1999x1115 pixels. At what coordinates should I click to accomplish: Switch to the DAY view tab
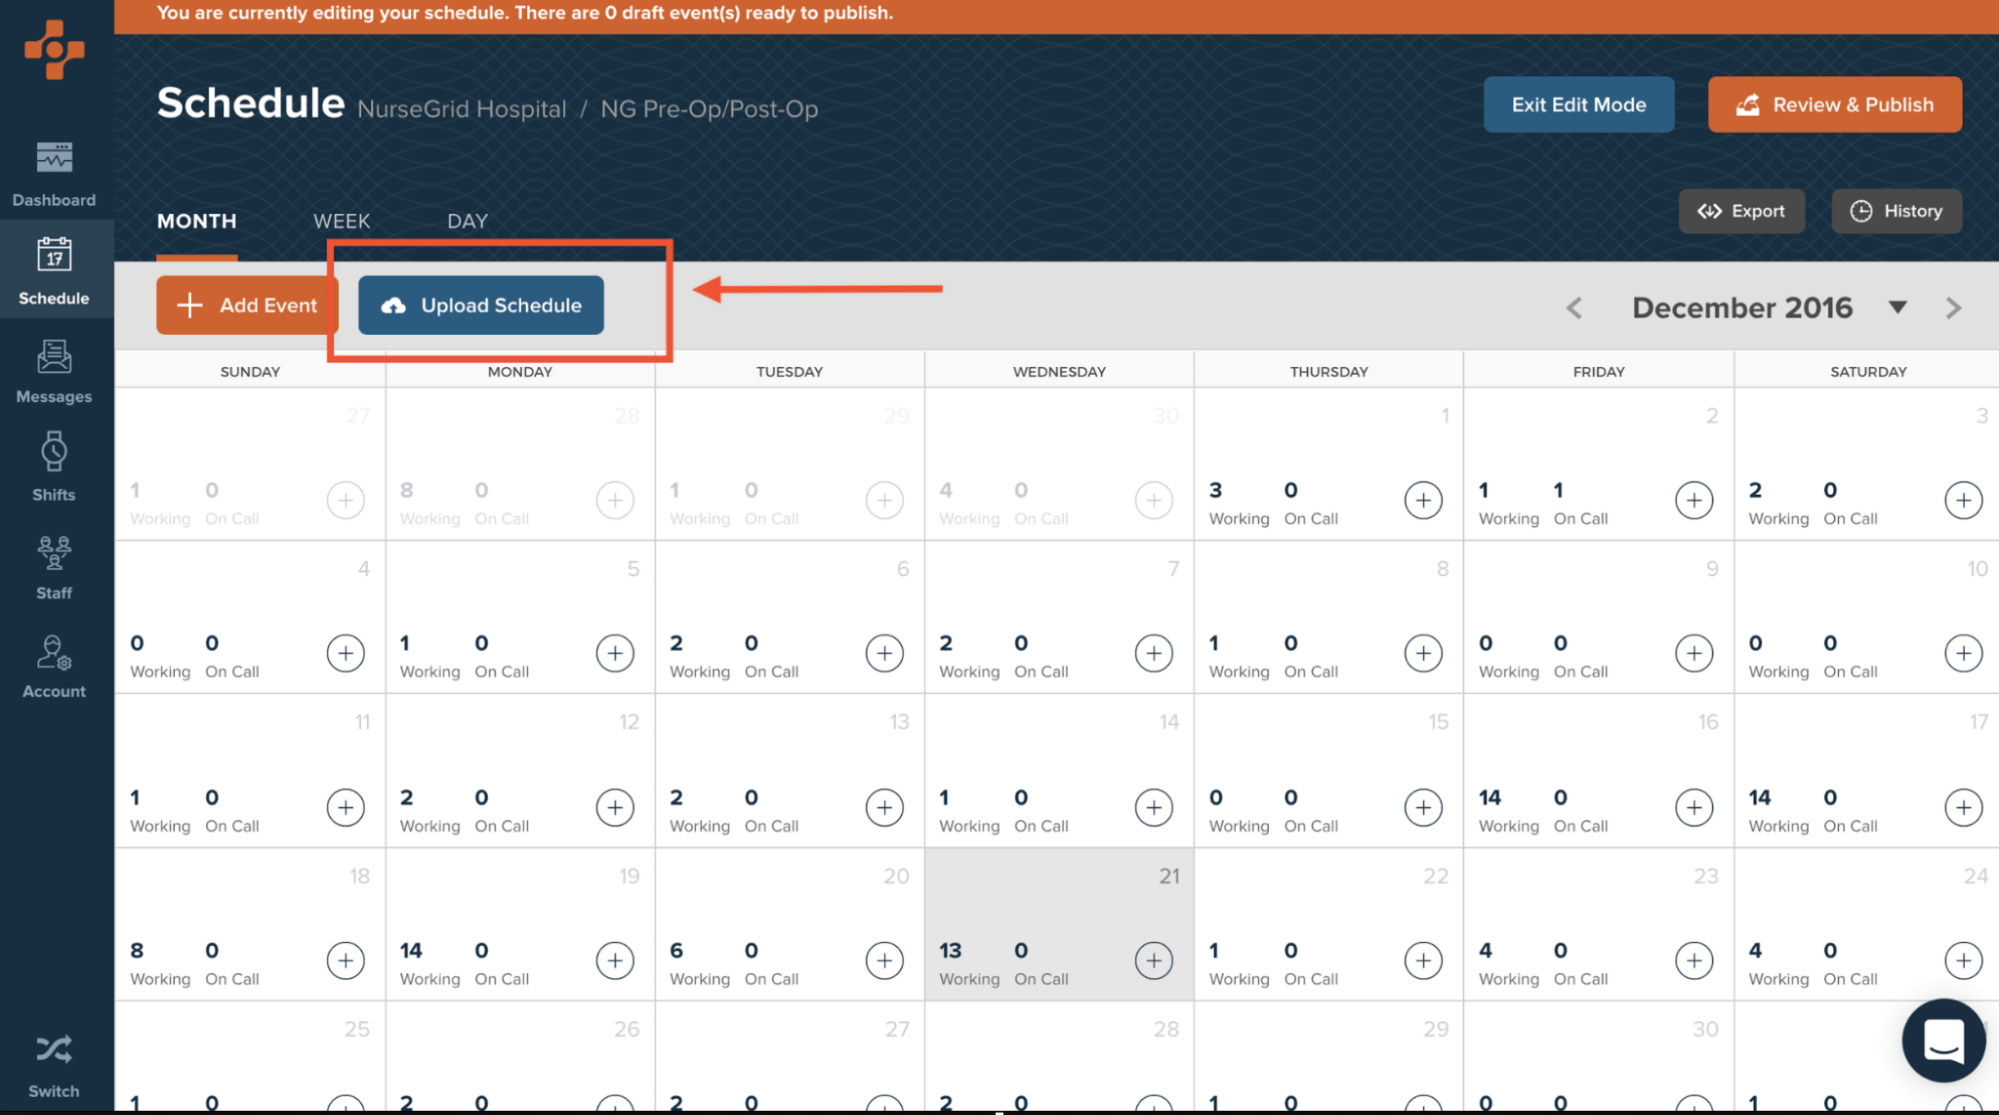pyautogui.click(x=467, y=221)
